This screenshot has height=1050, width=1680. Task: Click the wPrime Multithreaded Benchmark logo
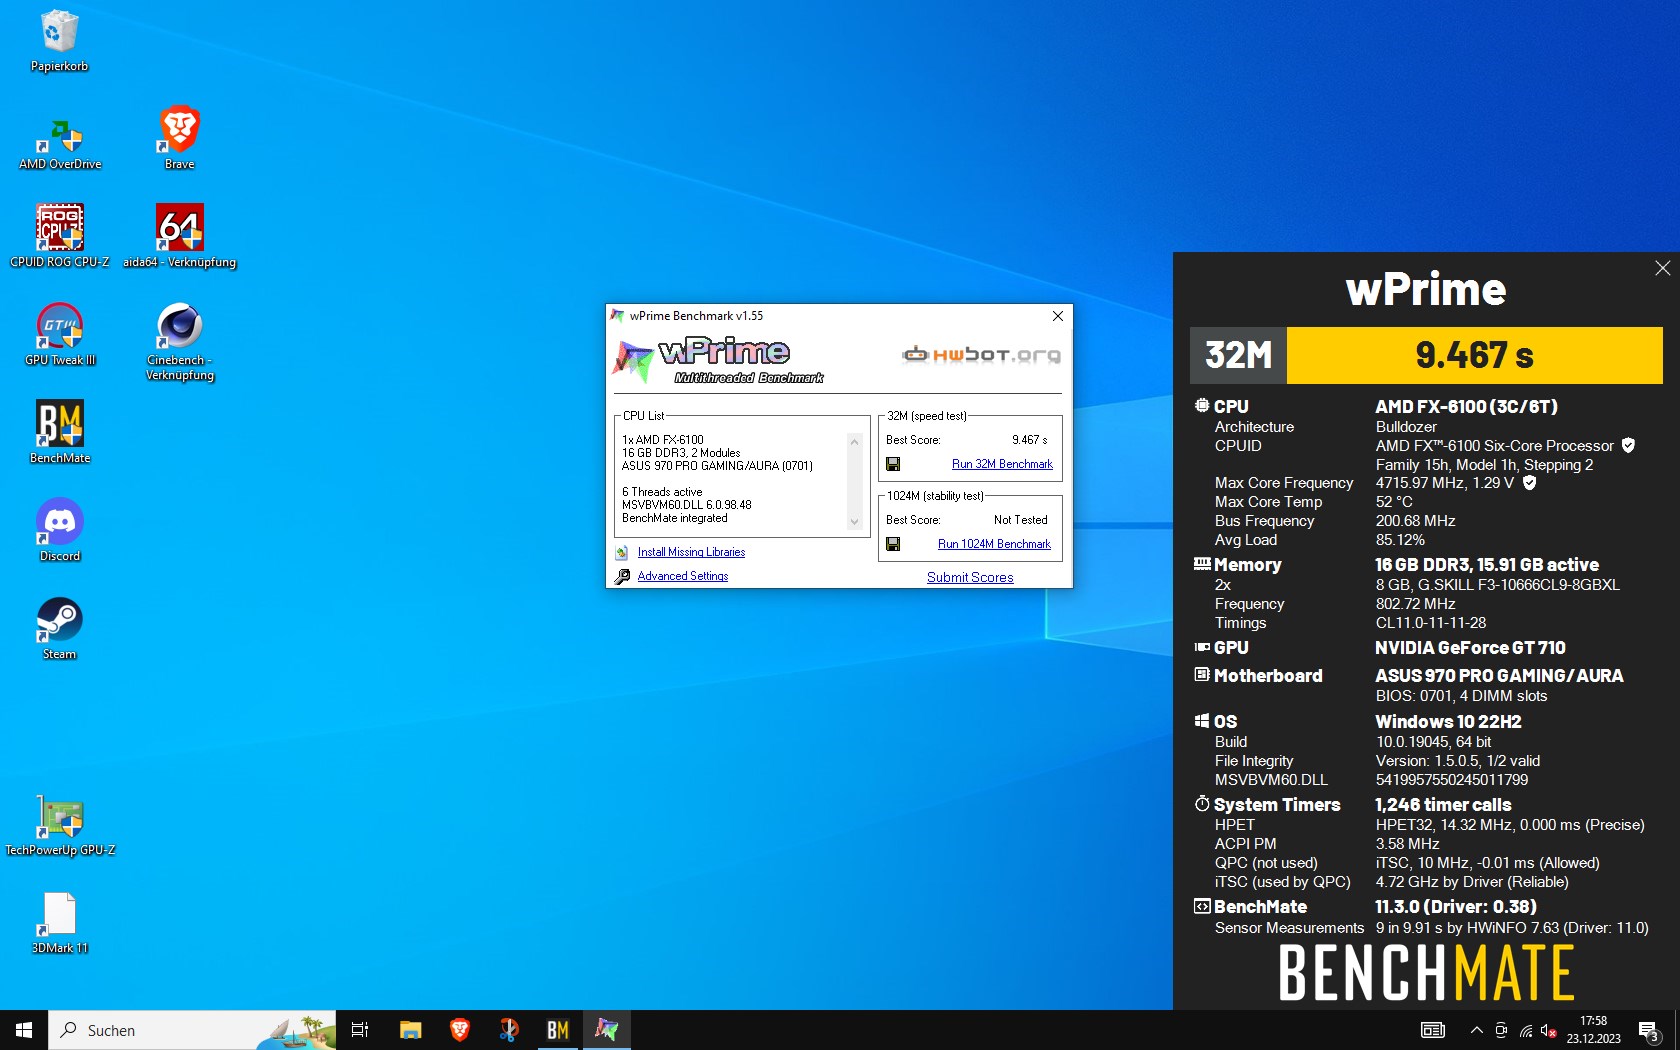(719, 361)
